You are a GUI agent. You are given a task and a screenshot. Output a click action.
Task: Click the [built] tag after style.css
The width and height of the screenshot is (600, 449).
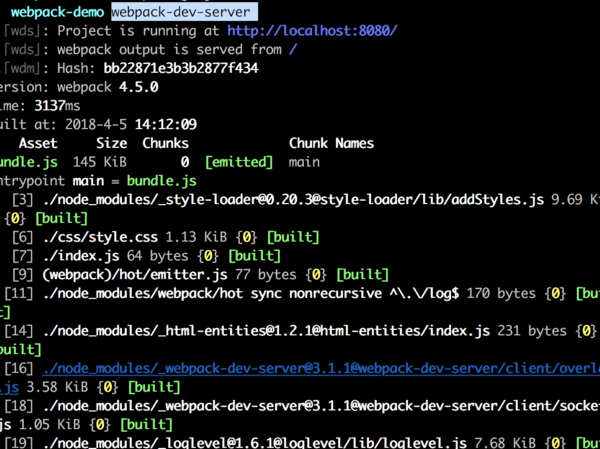293,237
